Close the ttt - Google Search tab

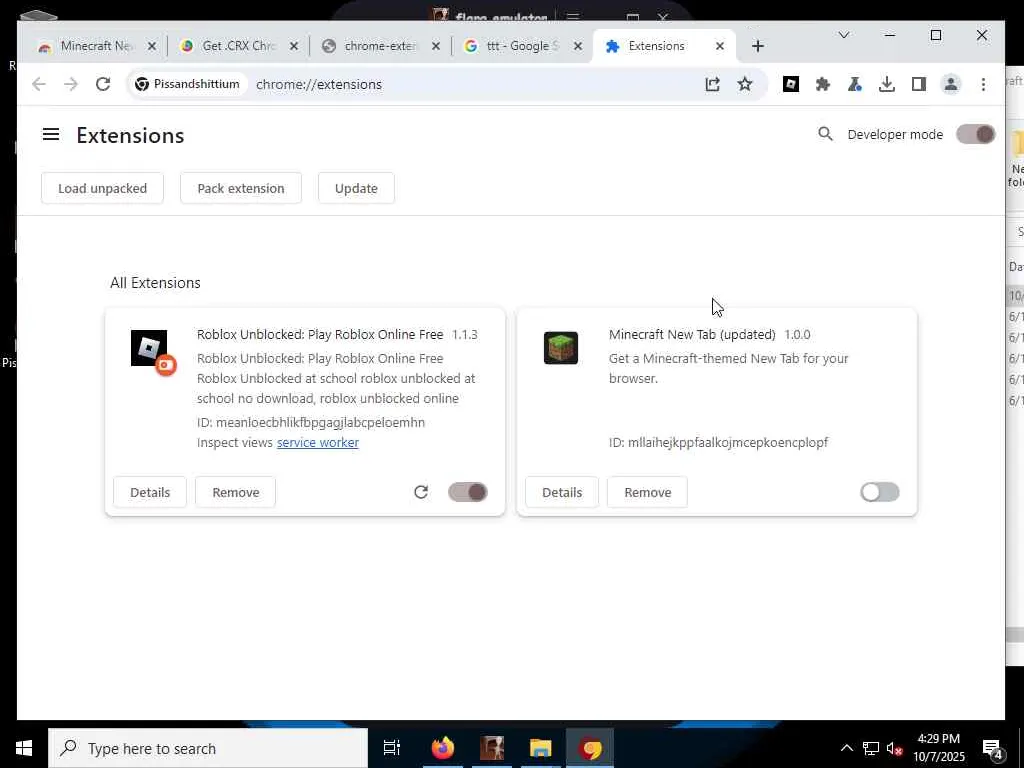tap(577, 46)
